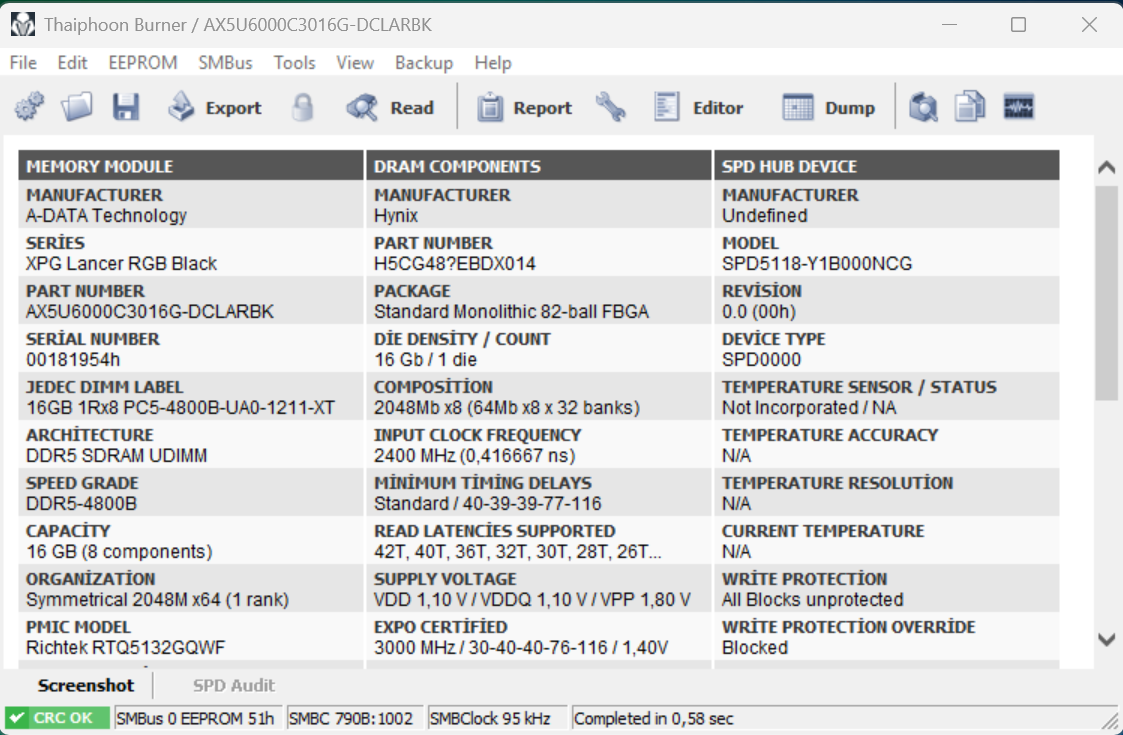Open the Editor from toolbar
The image size is (1123, 735).
pos(698,107)
